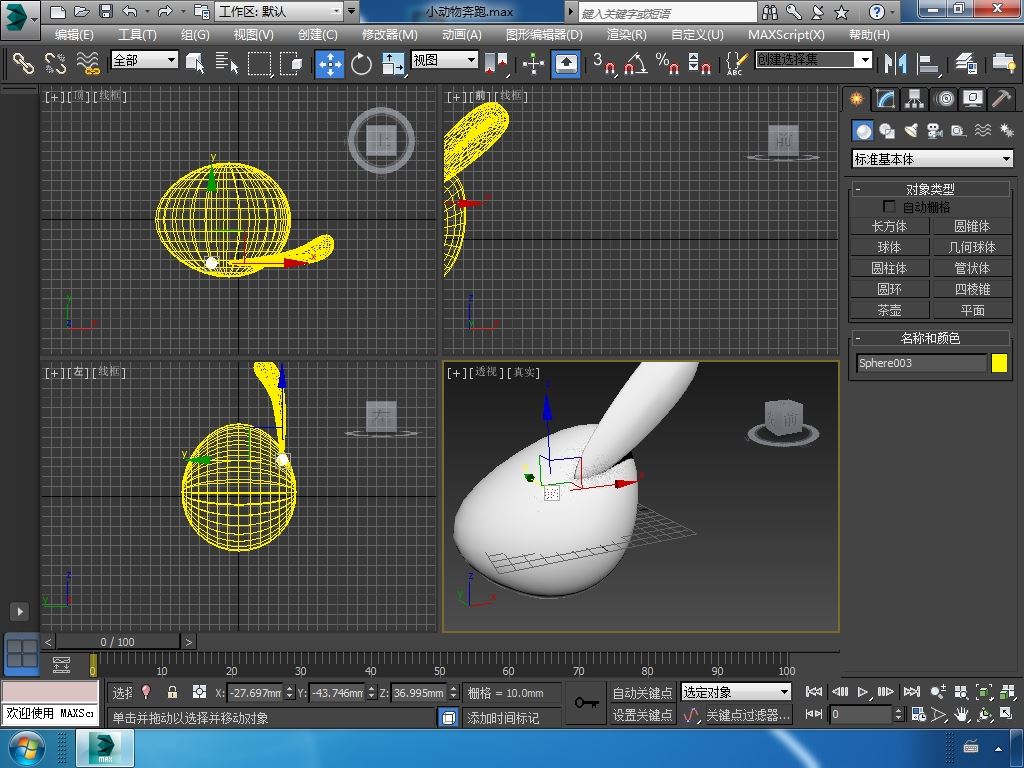The width and height of the screenshot is (1024, 768).
Task: Select the Link tool in main toolbar
Action: pyautogui.click(x=24, y=63)
